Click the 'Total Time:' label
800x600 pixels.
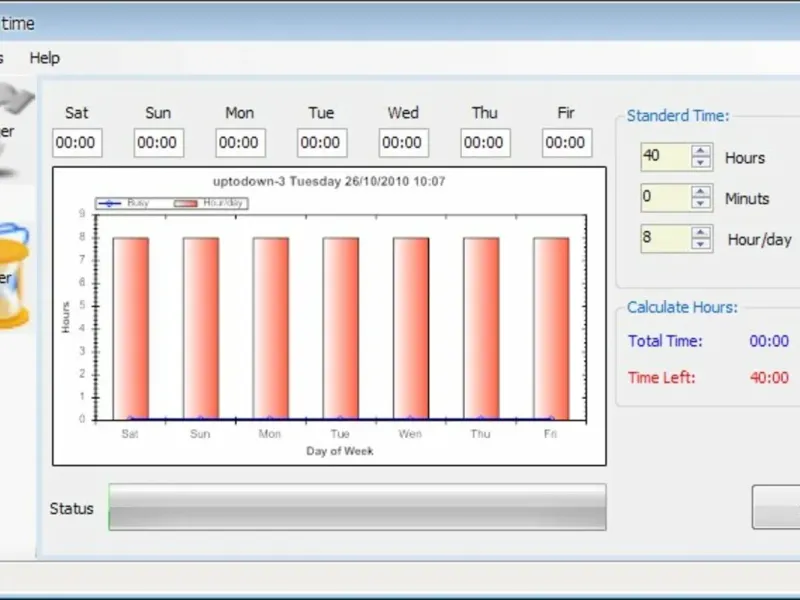click(x=665, y=341)
